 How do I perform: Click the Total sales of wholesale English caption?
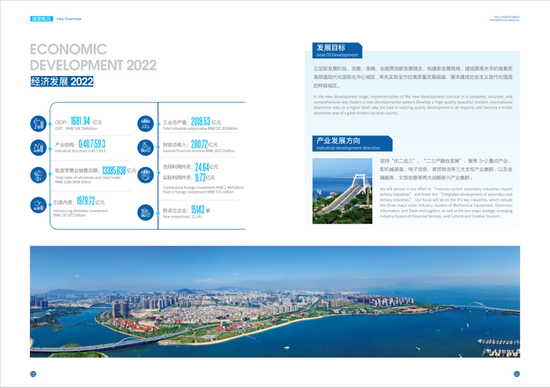pos(88,180)
